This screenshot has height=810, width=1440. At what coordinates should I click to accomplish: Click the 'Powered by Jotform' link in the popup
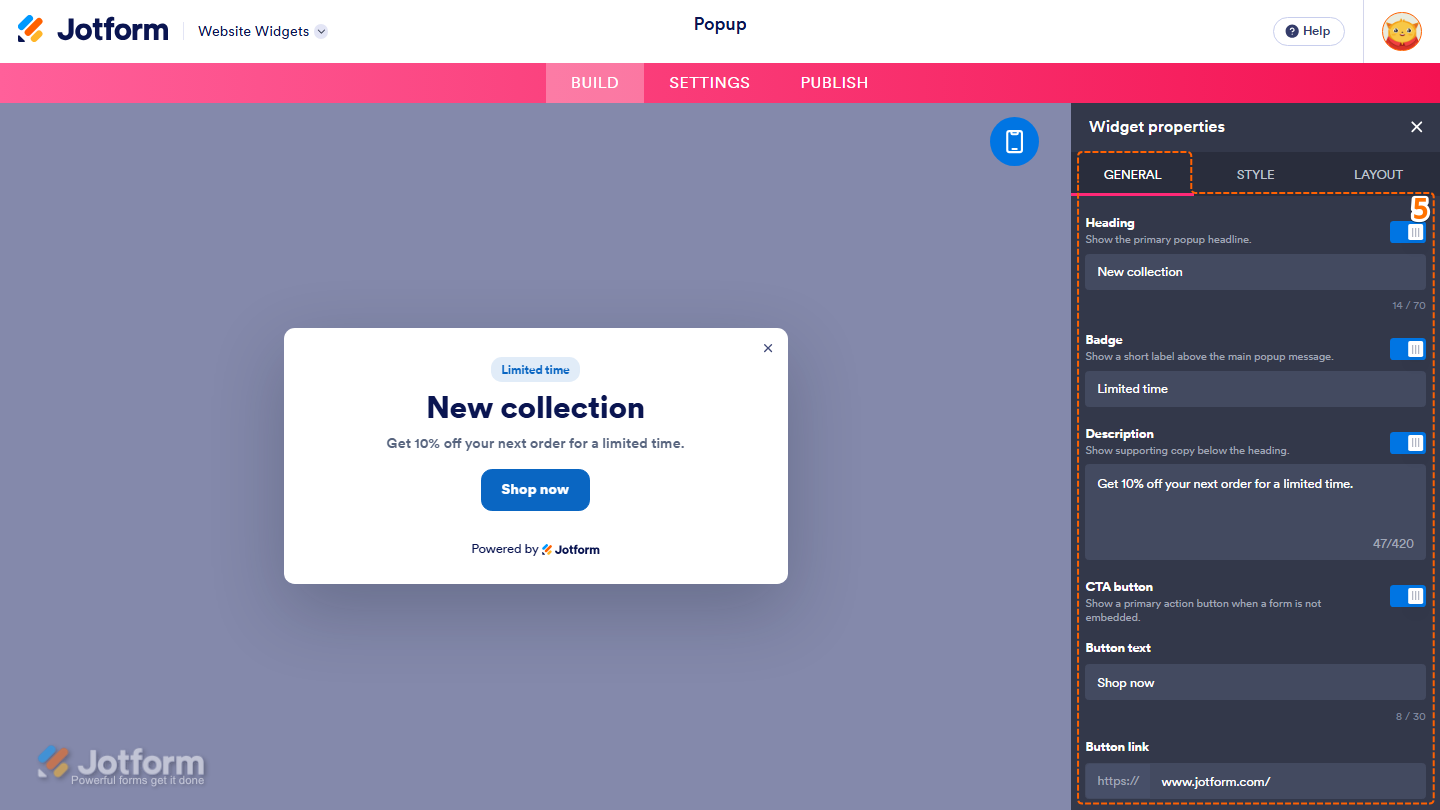click(535, 549)
